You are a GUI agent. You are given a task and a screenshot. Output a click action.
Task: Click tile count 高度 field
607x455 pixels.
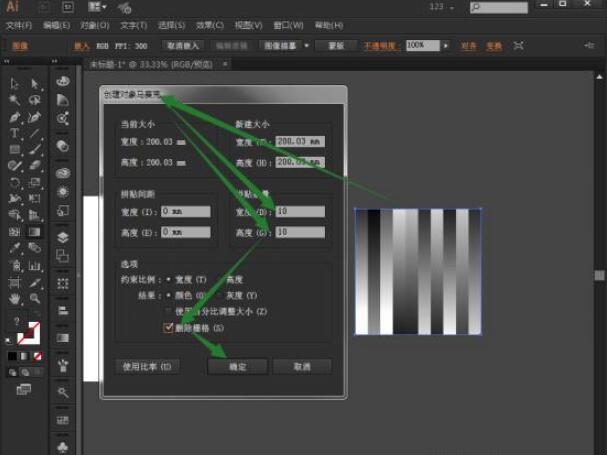(300, 232)
